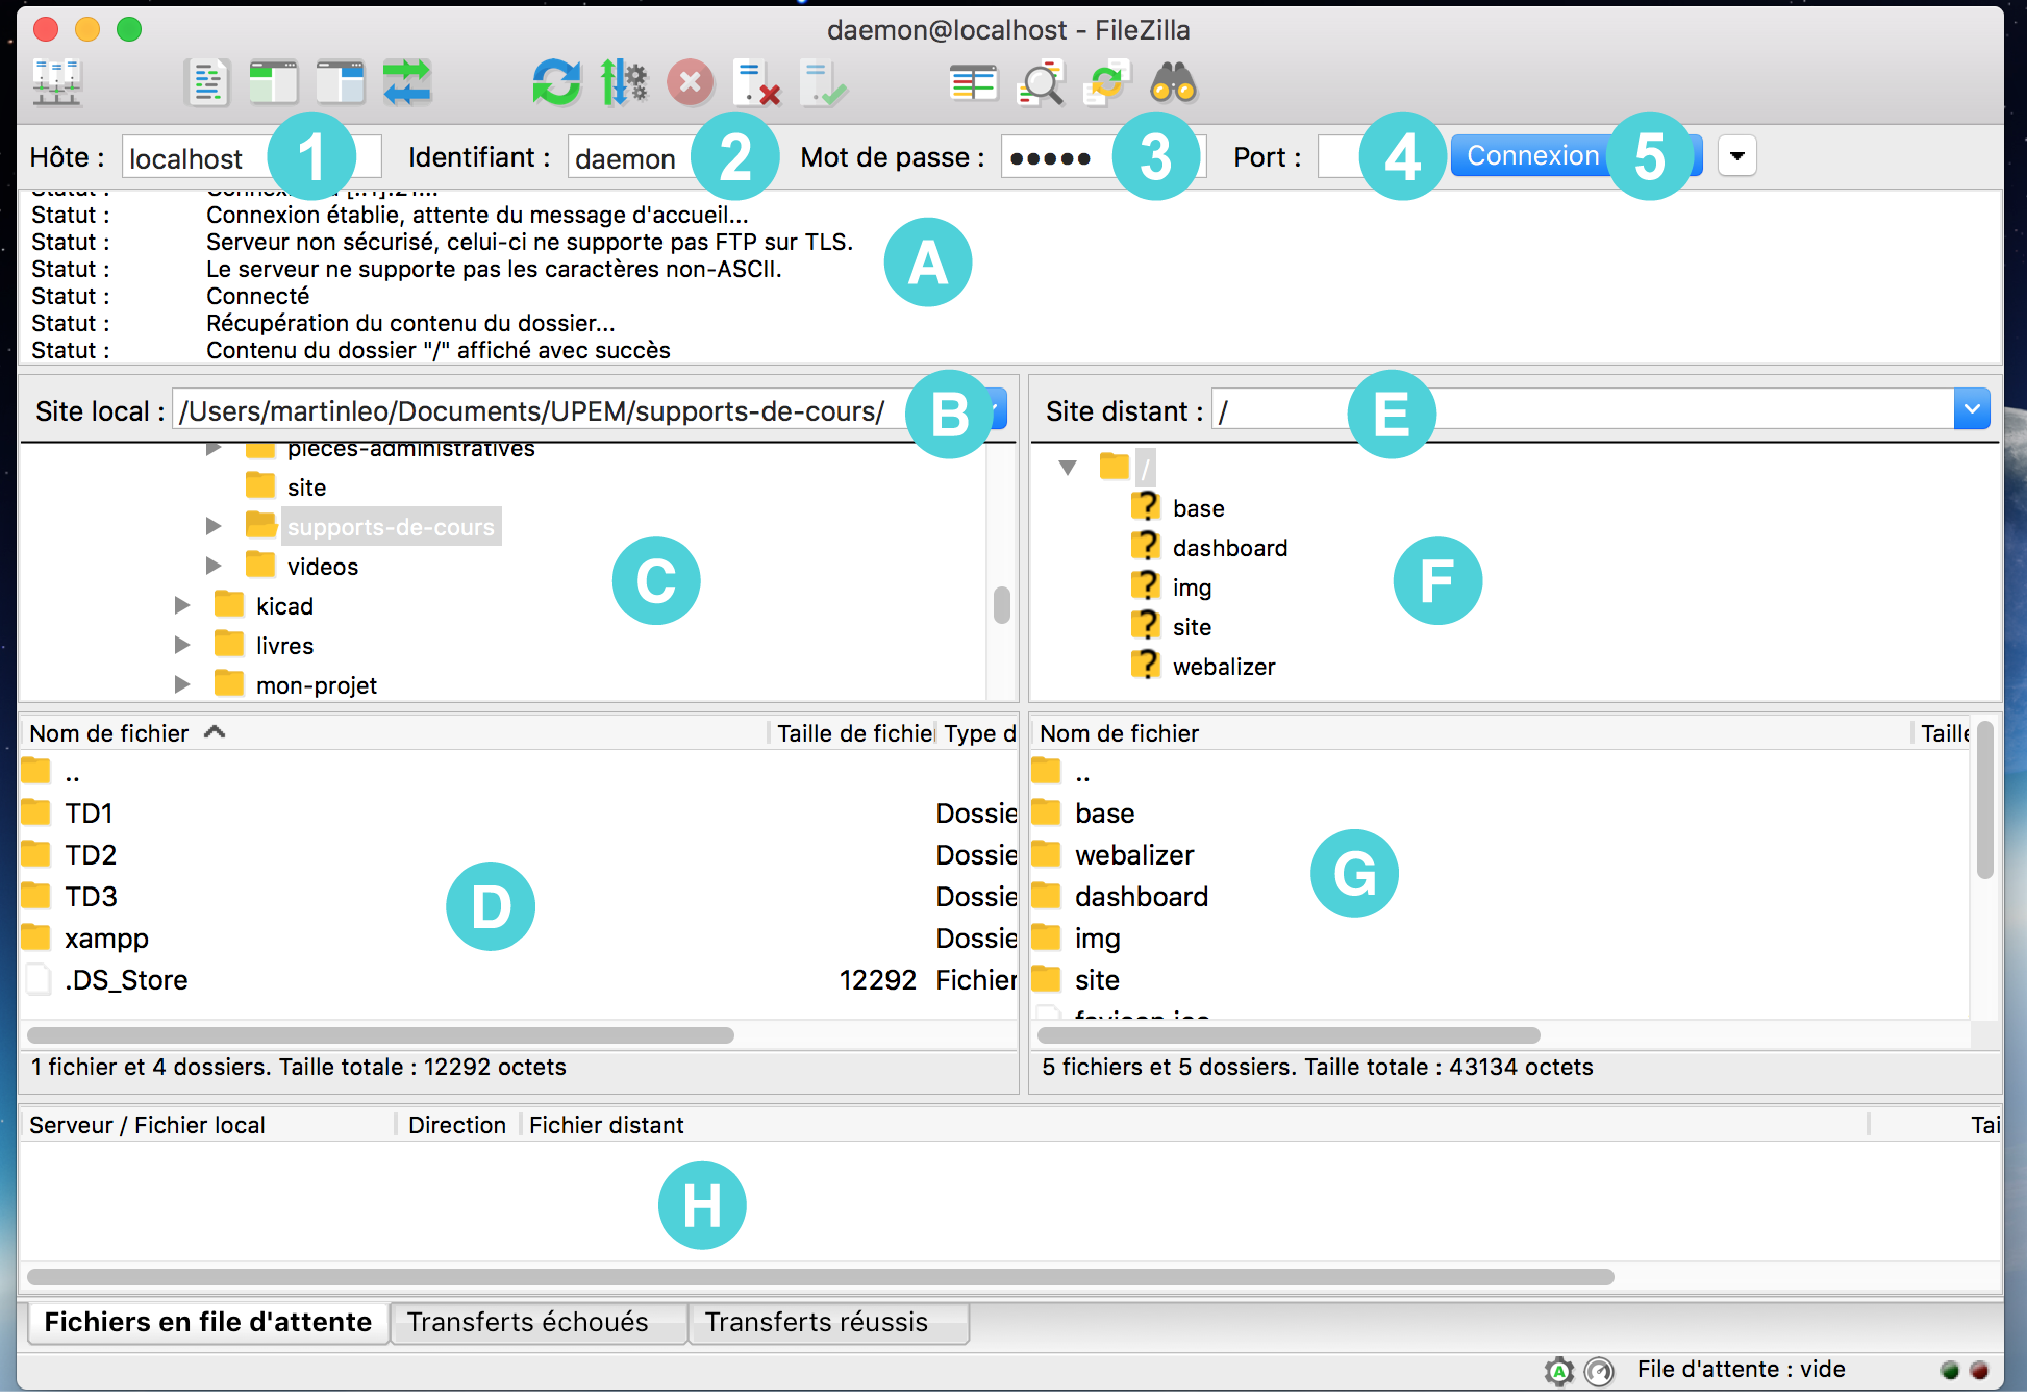Expand the kicad folder in local tree
Image resolution: width=2028 pixels, height=1392 pixels.
point(183,605)
